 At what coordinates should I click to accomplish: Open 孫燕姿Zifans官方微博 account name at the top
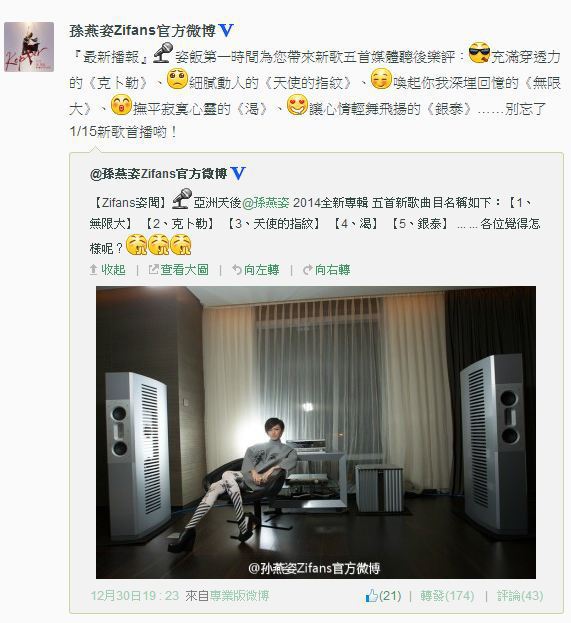(143, 31)
